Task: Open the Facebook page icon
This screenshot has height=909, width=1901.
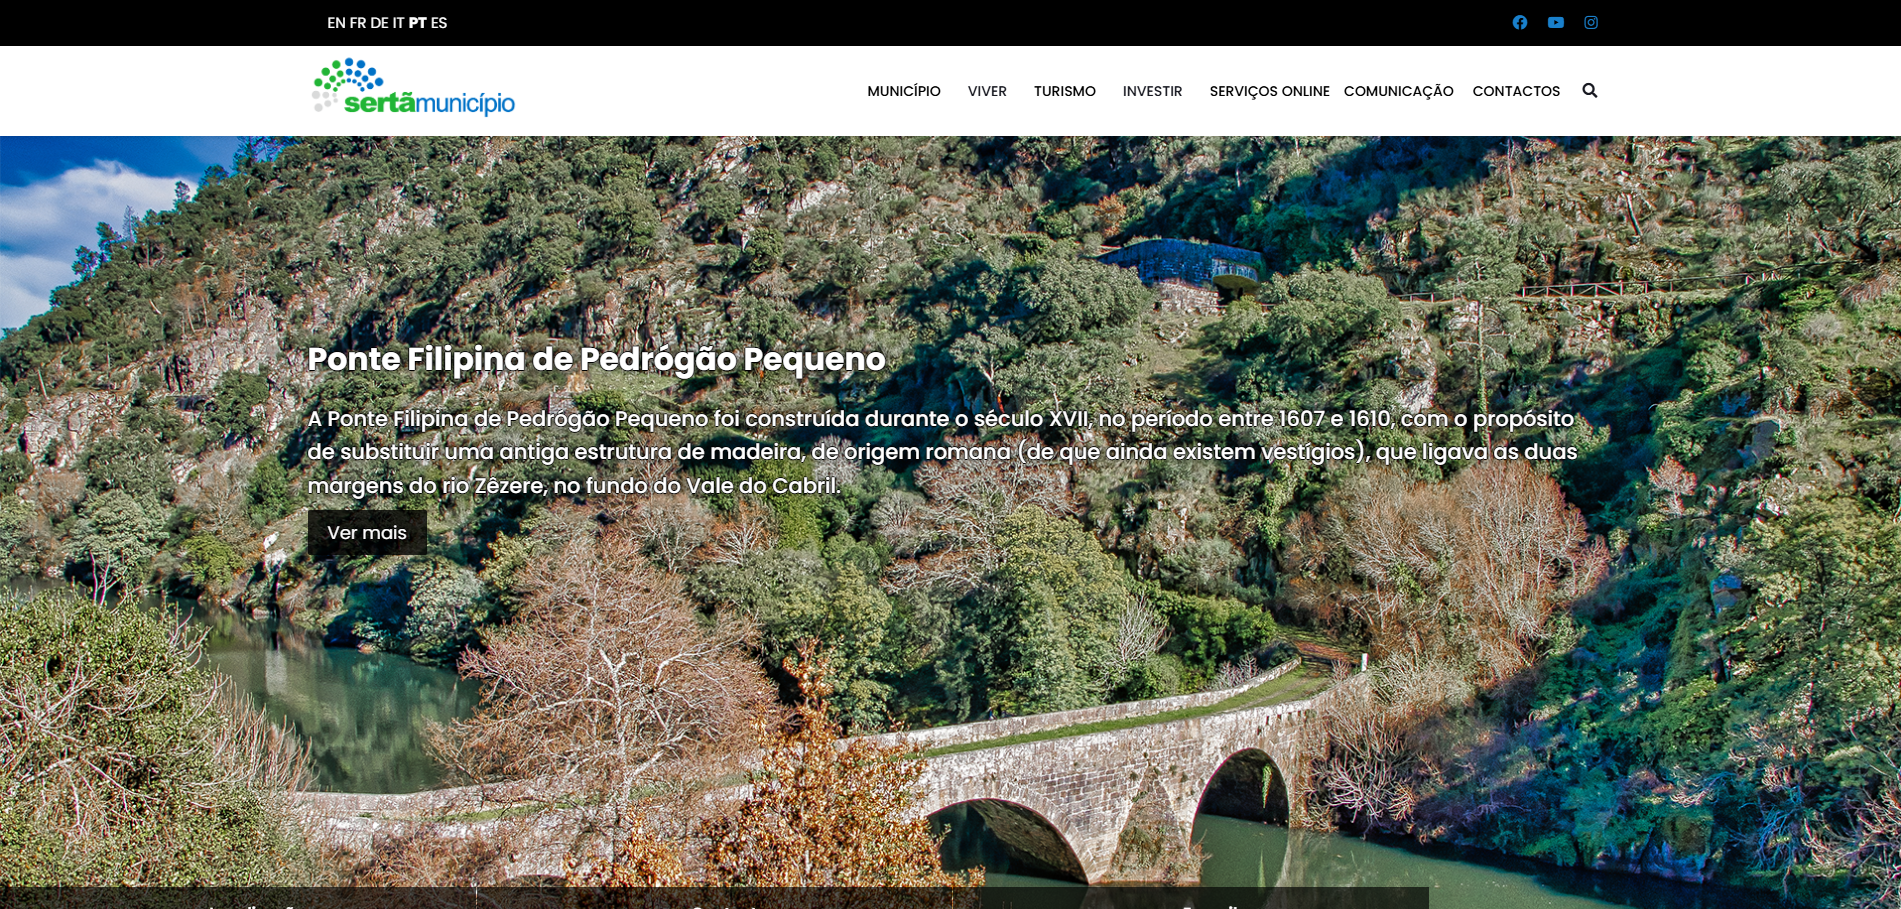Action: click(1519, 23)
